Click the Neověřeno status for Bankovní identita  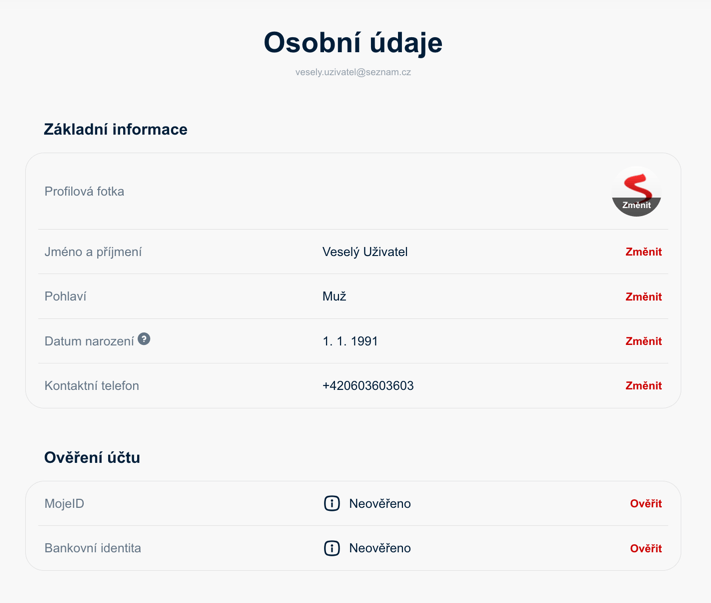380,548
